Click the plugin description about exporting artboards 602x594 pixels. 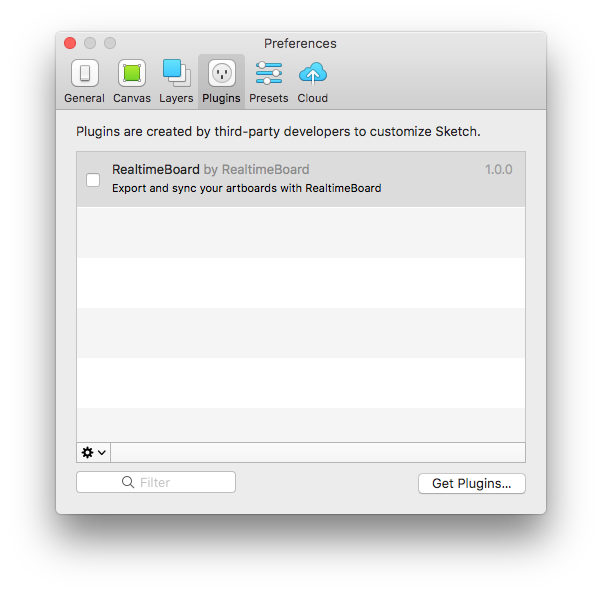click(x=246, y=188)
